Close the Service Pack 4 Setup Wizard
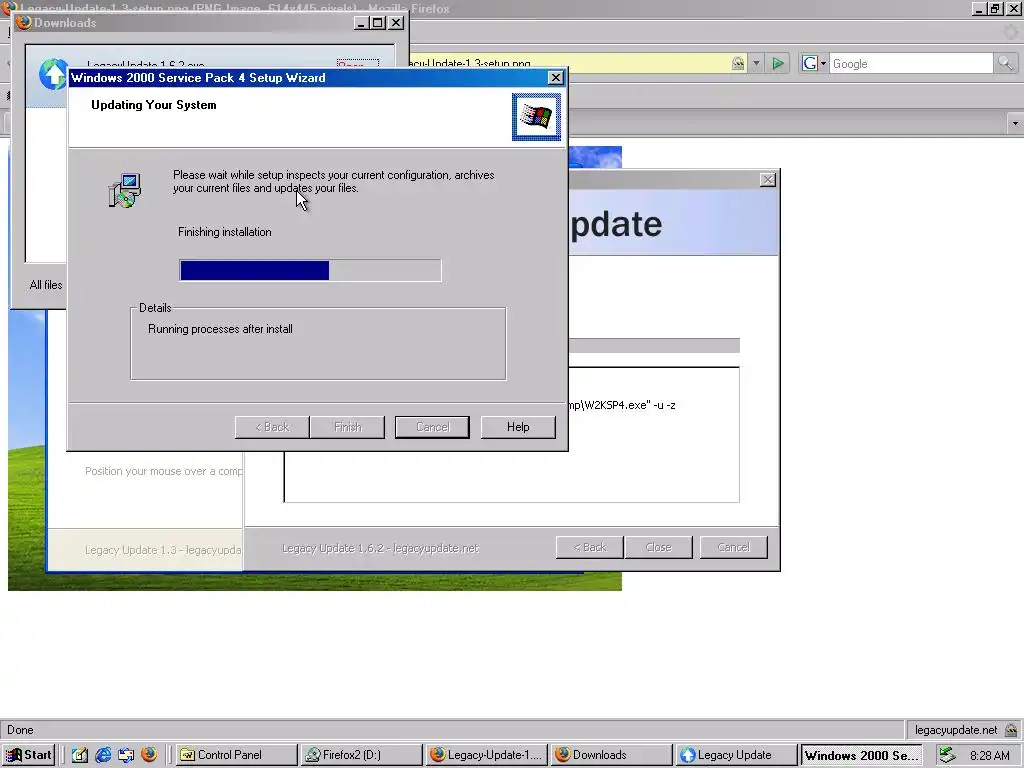Image resolution: width=1024 pixels, height=768 pixels. pos(555,78)
